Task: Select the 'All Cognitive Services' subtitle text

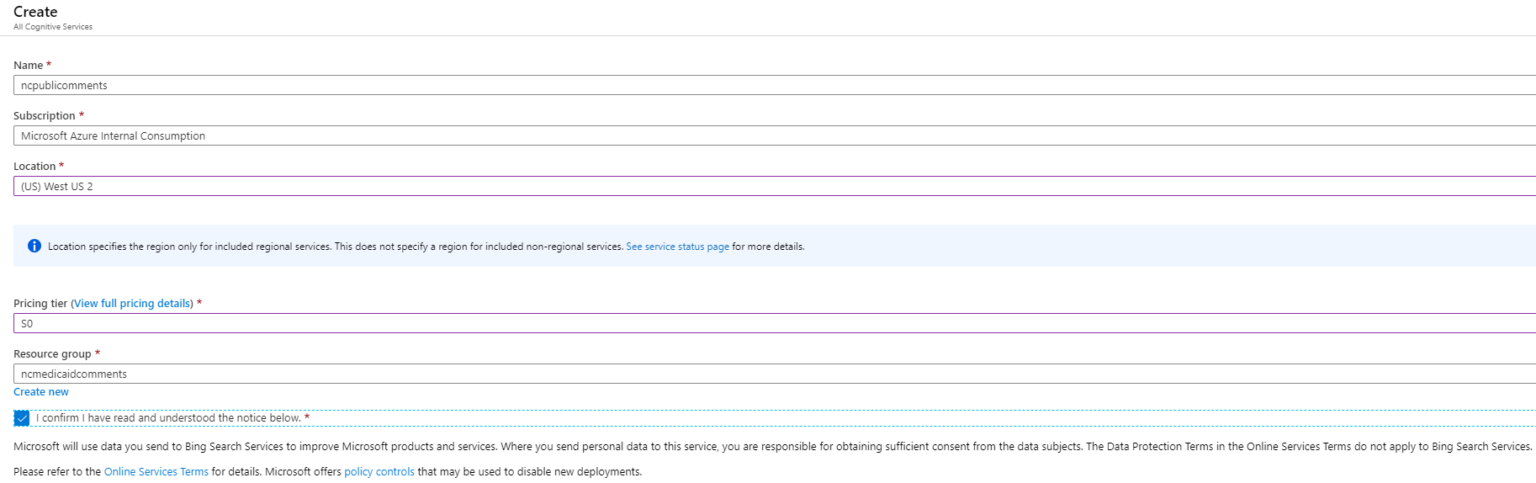Action: 53,27
